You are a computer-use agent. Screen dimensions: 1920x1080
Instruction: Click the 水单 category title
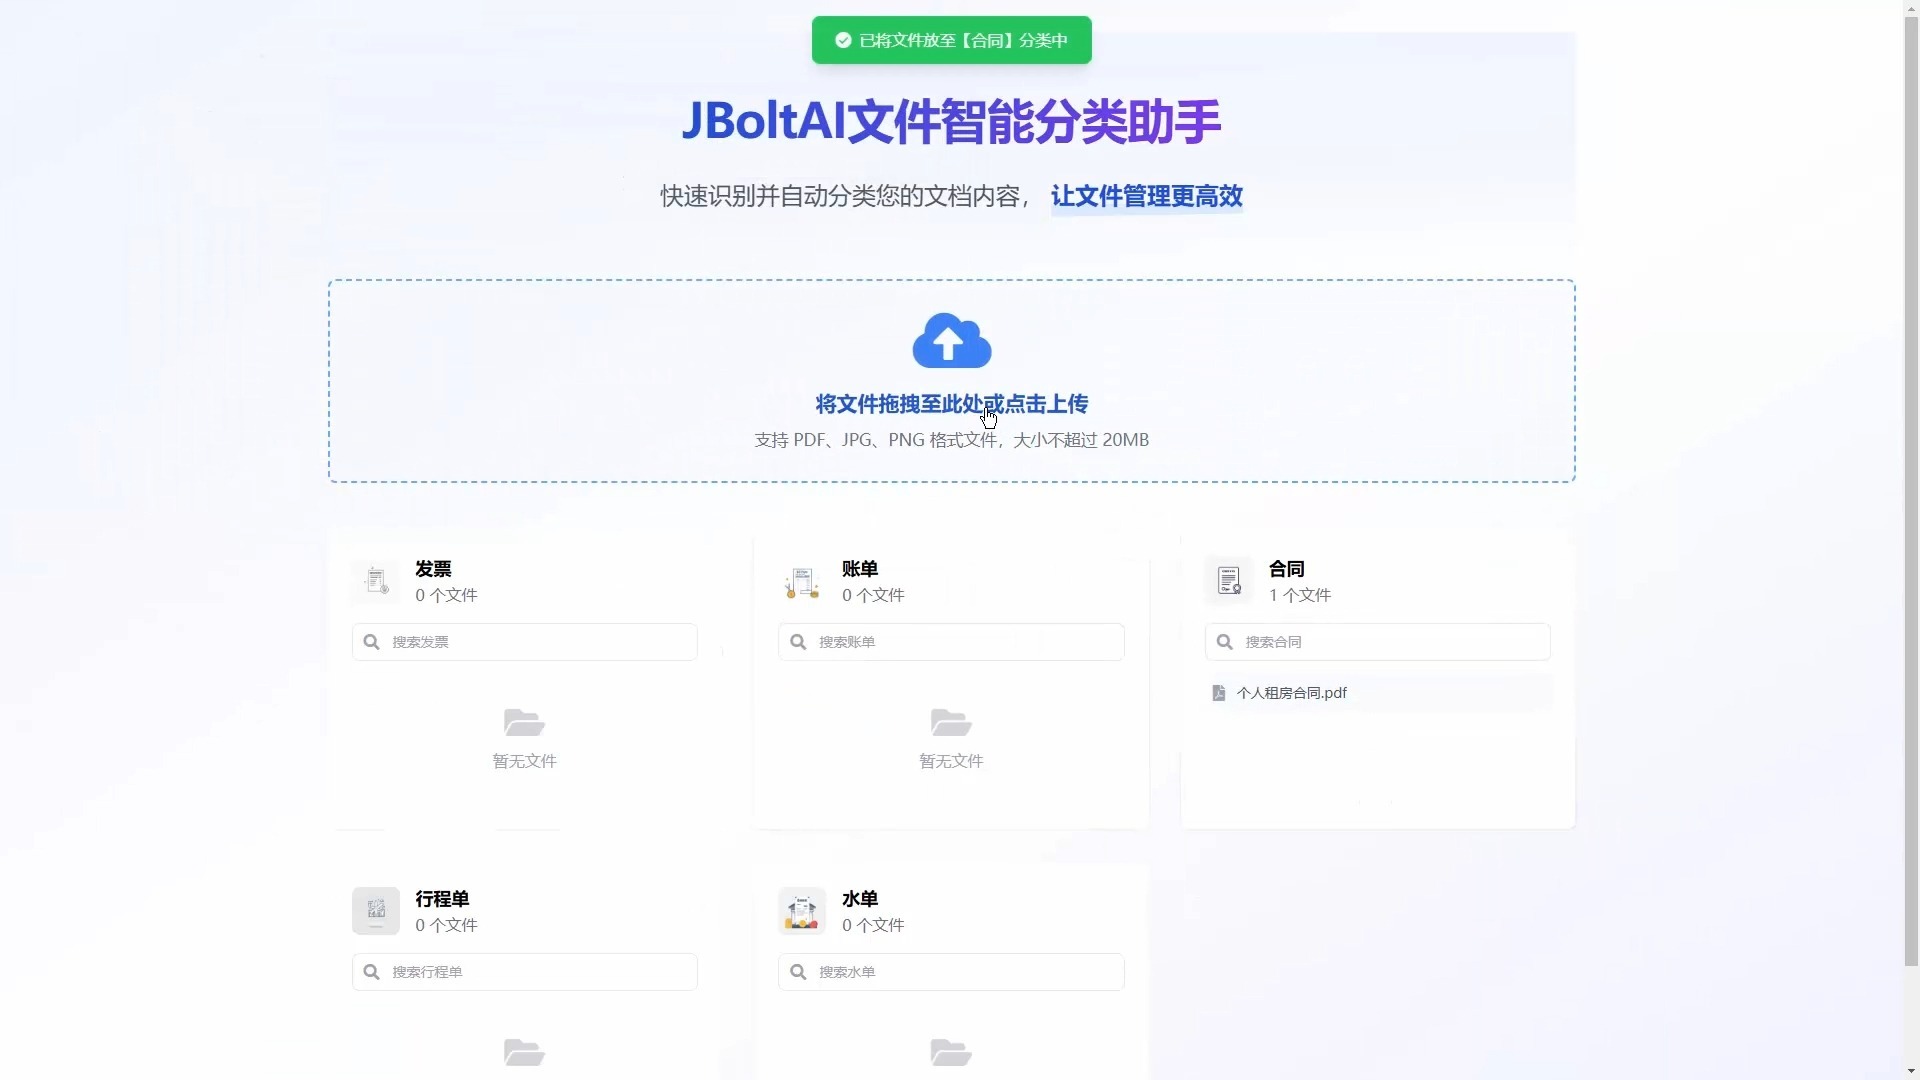860,899
